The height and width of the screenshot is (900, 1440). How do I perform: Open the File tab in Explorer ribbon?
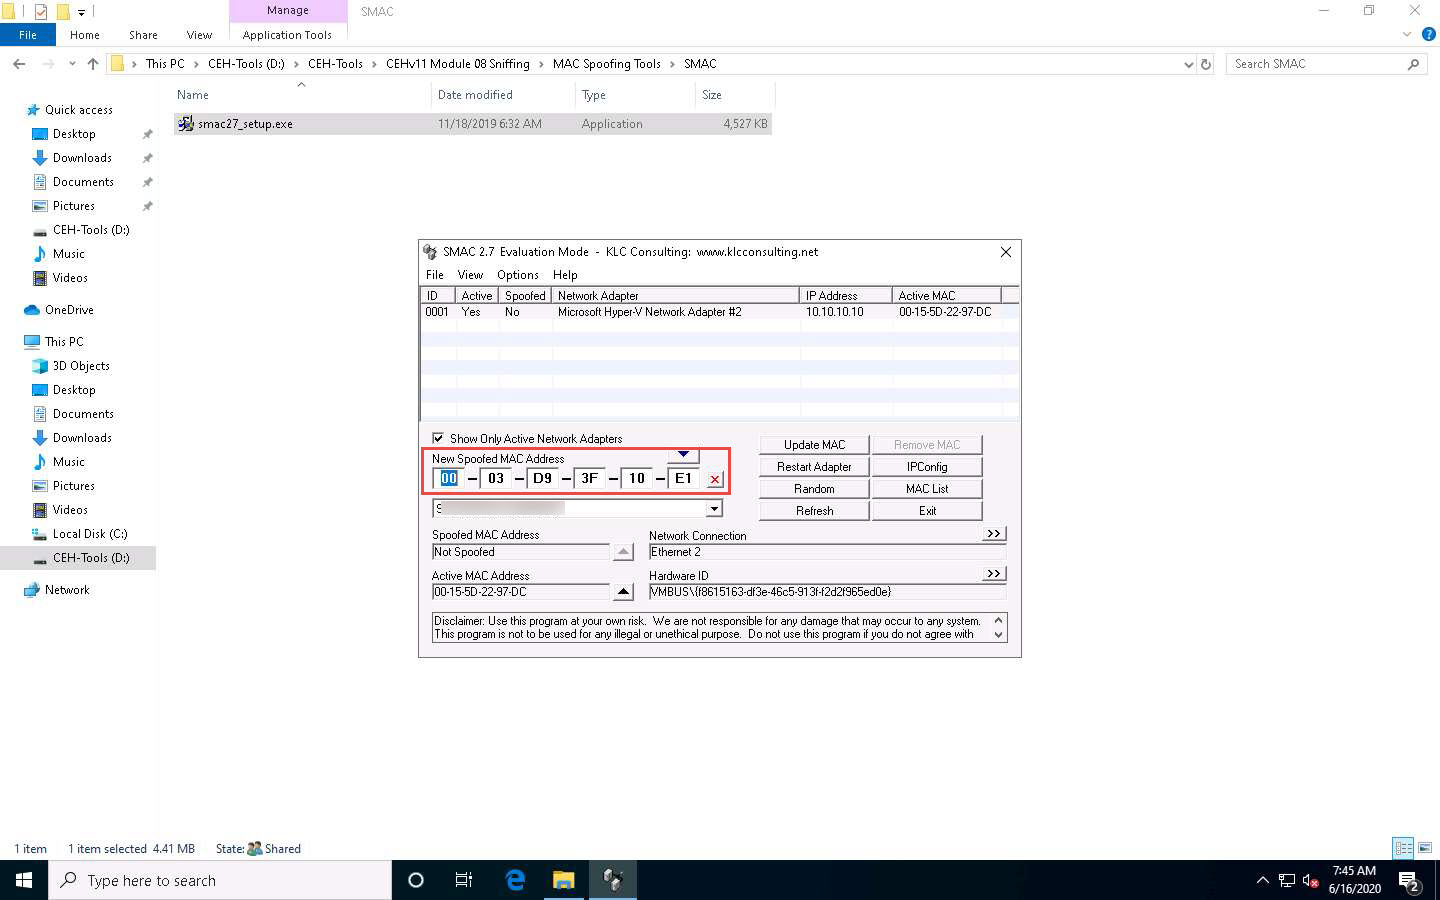28,35
